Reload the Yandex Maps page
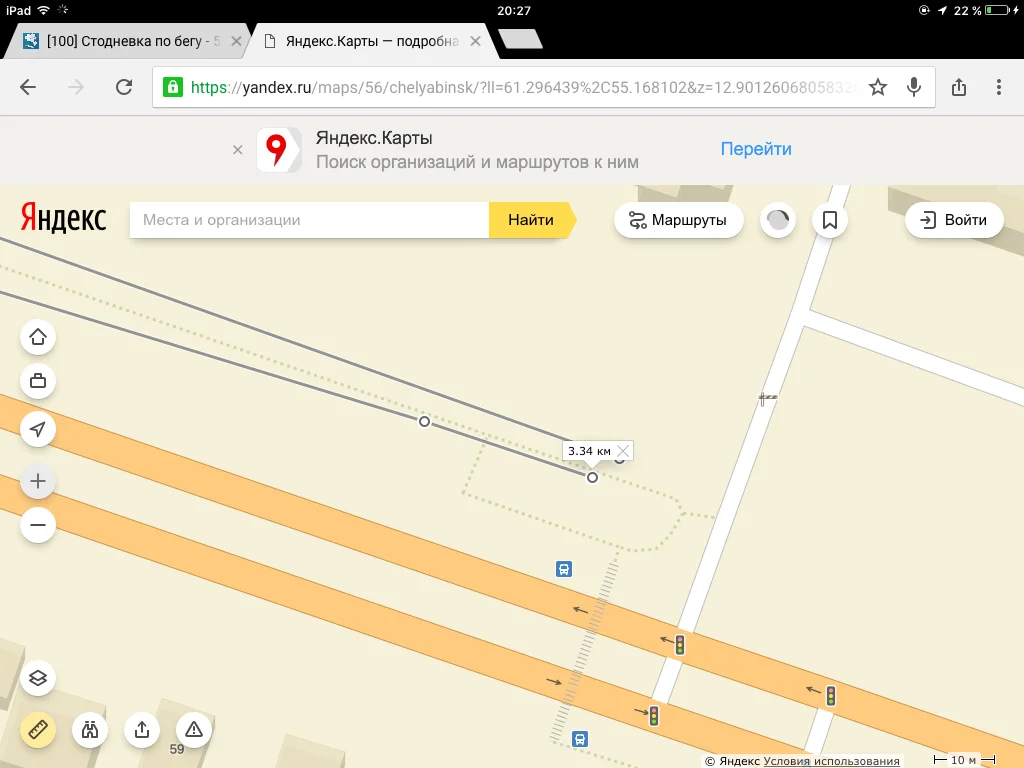 click(x=124, y=87)
